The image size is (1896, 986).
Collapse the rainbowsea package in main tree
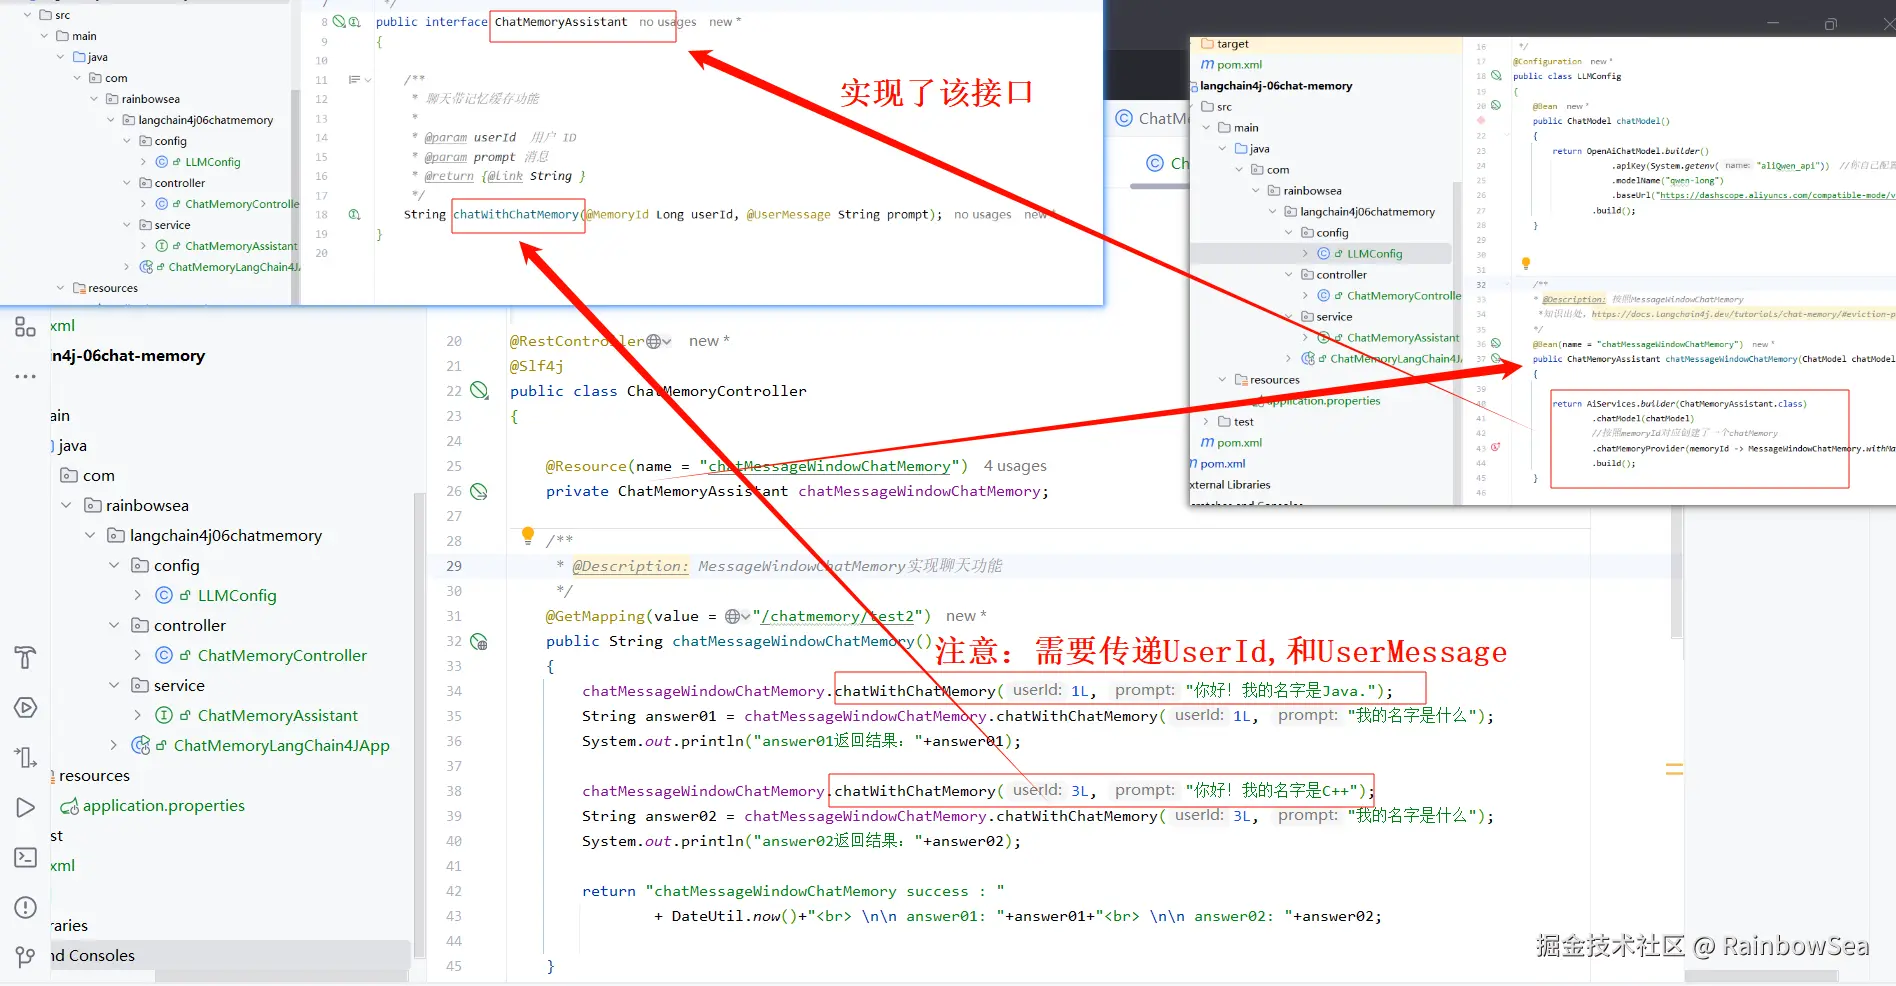[x=67, y=505]
